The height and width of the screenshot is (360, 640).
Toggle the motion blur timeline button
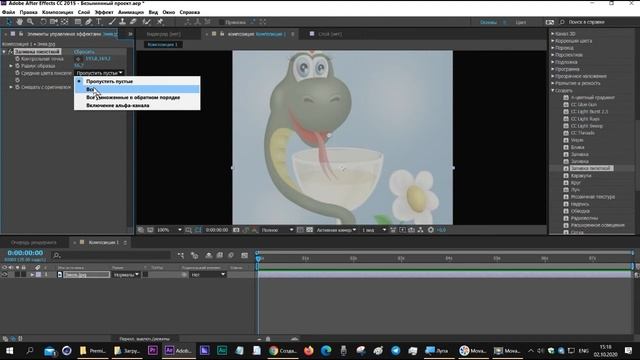tap(231, 256)
